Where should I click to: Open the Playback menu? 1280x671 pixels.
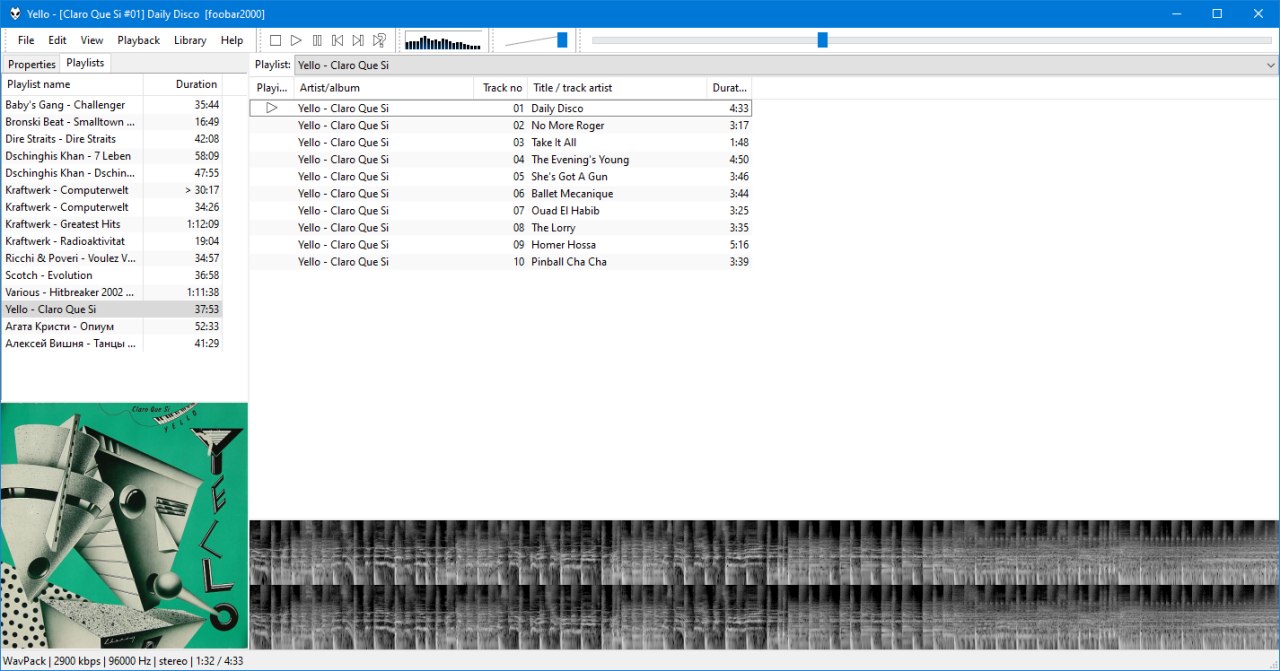(138, 40)
